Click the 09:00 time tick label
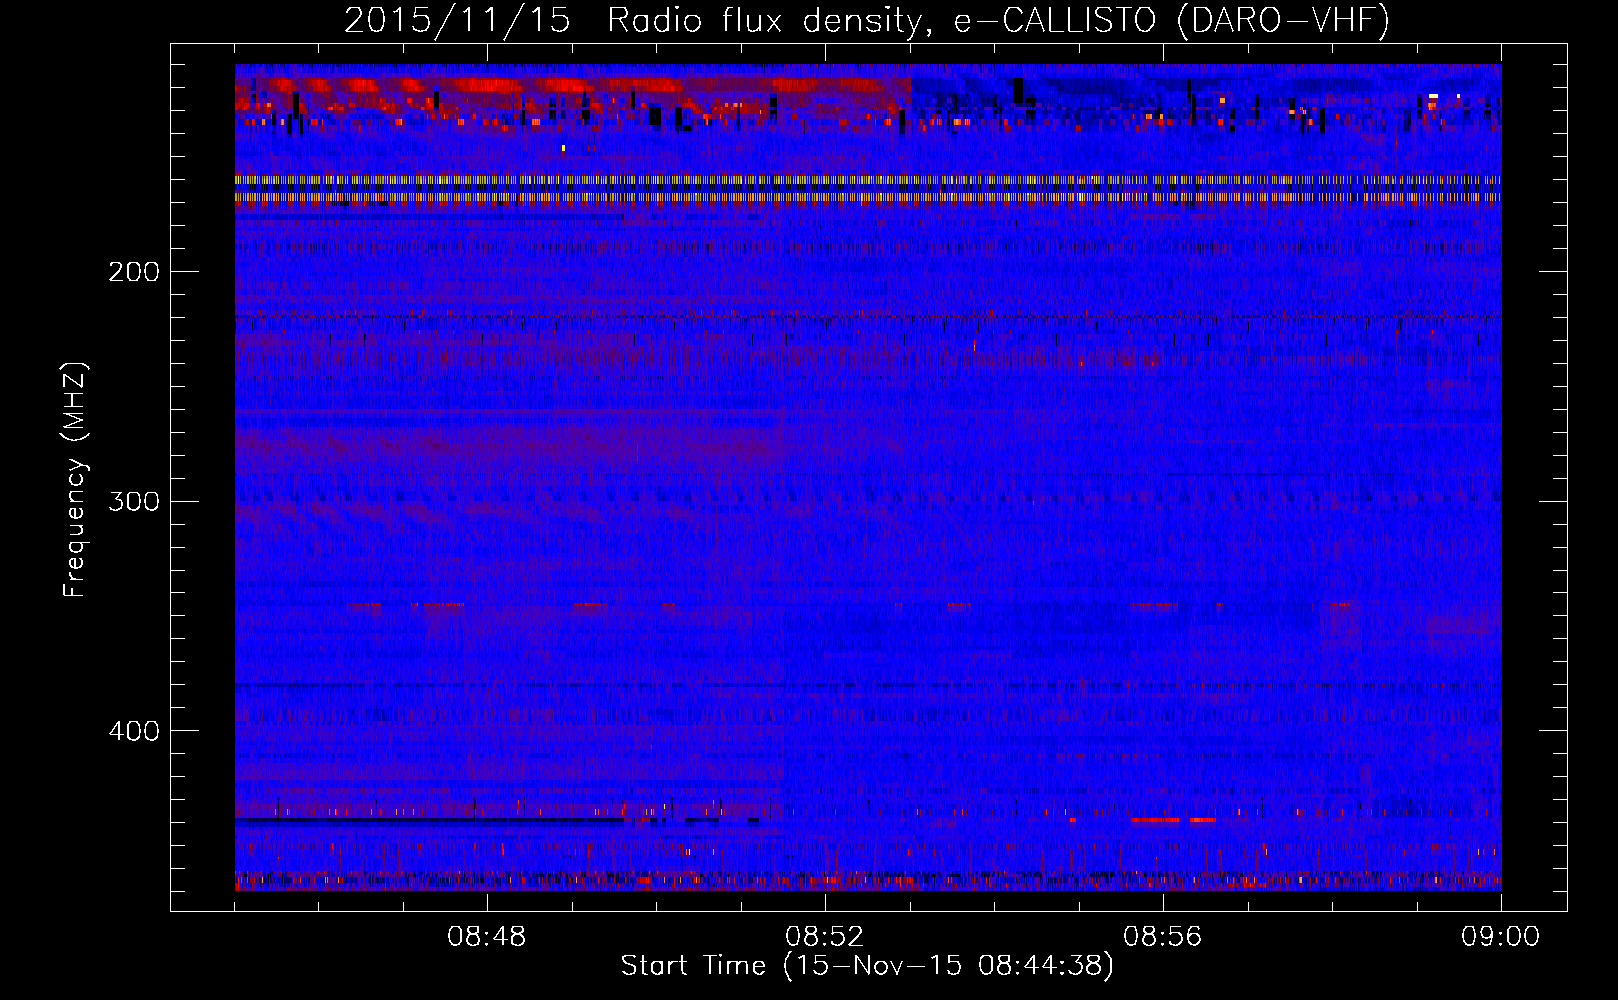Screen dimensions: 1618x1000 pyautogui.click(x=1501, y=937)
